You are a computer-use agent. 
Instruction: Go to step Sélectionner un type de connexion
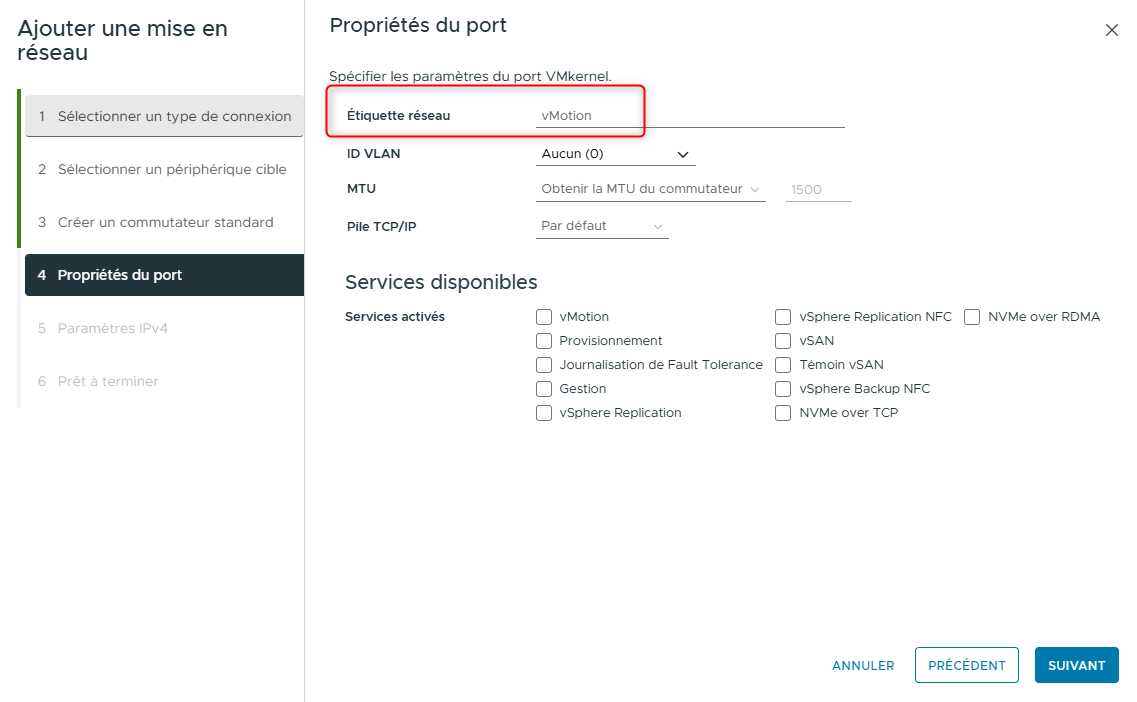pos(164,115)
